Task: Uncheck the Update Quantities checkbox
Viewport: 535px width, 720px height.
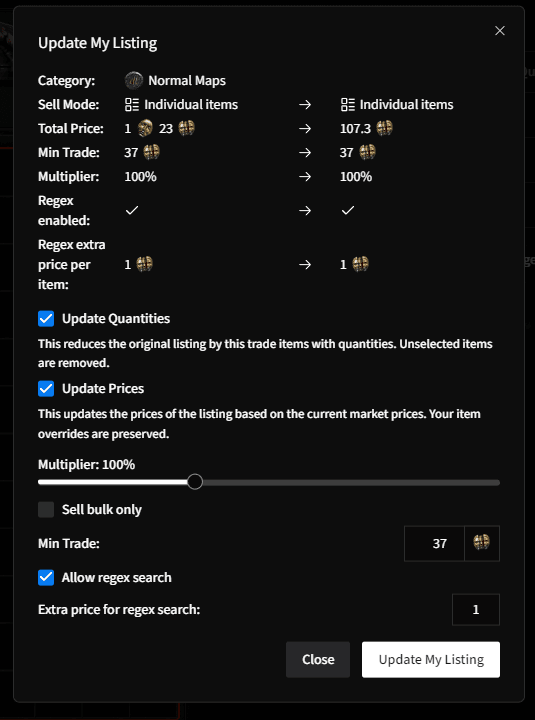Action: (46, 319)
